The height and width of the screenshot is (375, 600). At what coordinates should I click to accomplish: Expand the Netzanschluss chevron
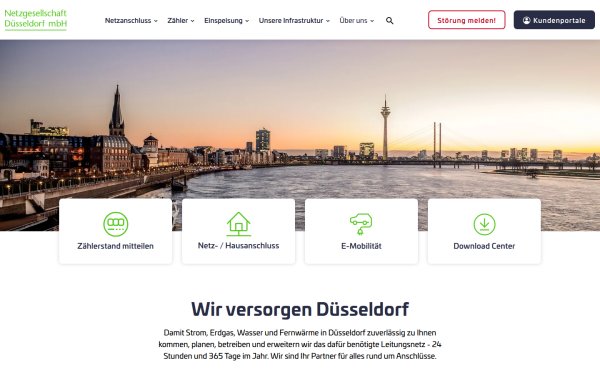pyautogui.click(x=156, y=21)
